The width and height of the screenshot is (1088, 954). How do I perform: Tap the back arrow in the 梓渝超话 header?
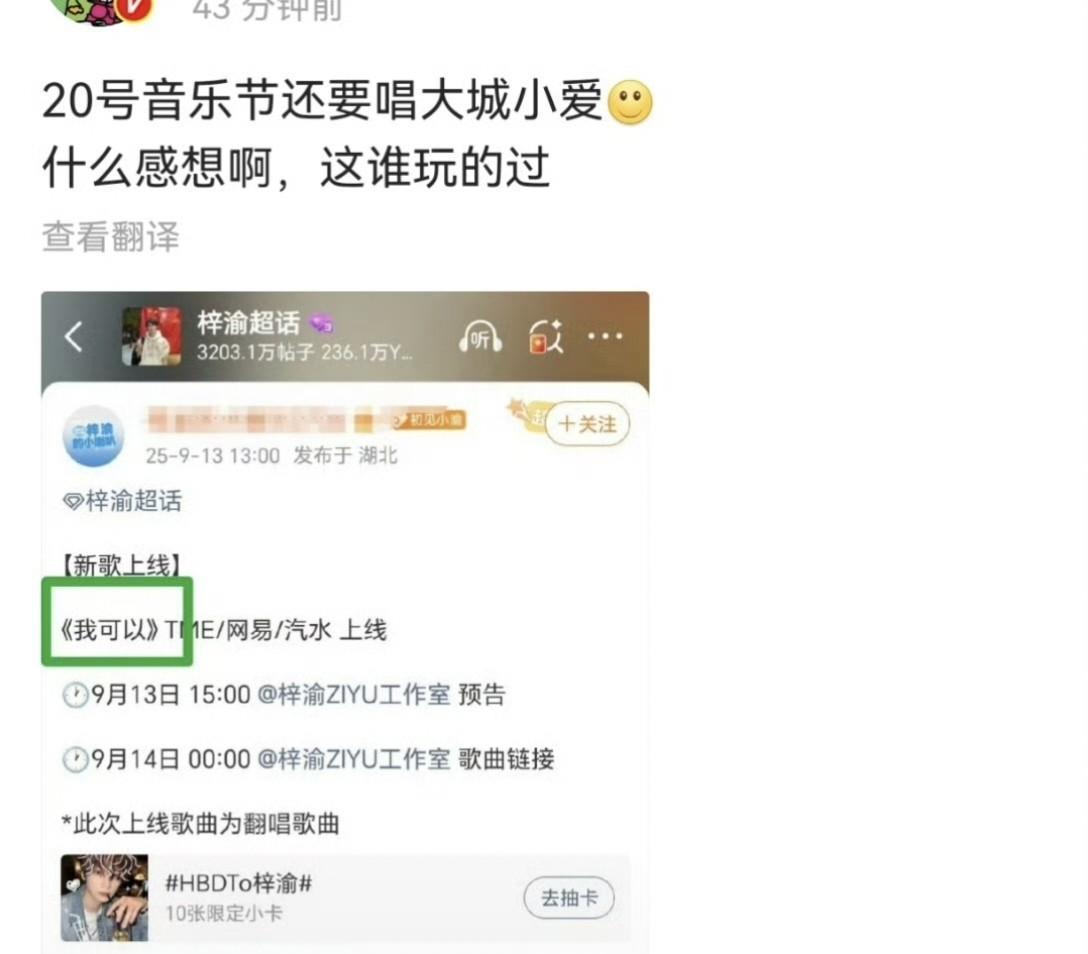74,337
